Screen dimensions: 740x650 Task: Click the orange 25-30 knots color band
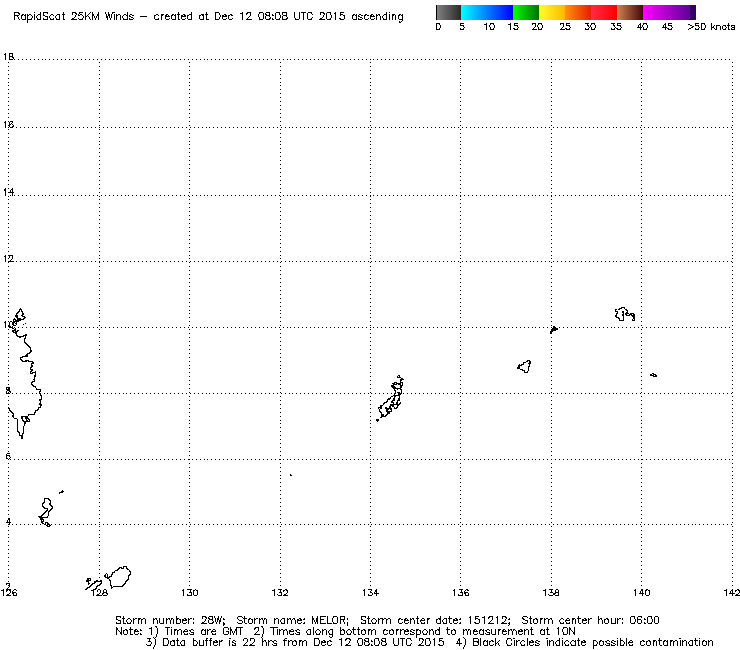[578, 12]
